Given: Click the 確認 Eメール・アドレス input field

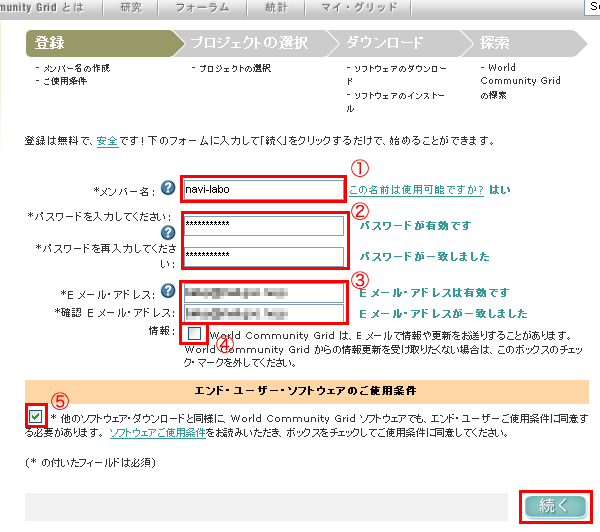Looking at the screenshot, I should (264, 313).
